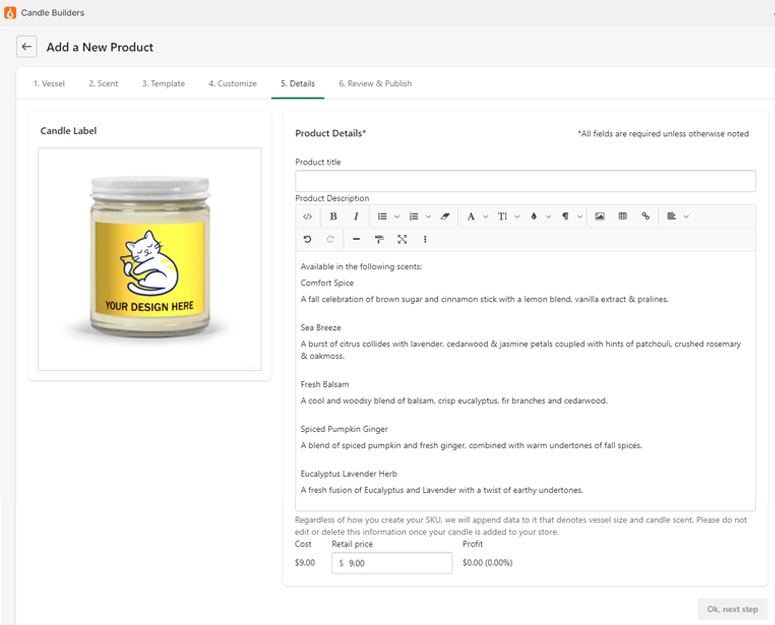Image resolution: width=775 pixels, height=625 pixels.
Task: Expand the font family dropdown
Action: 477,216
